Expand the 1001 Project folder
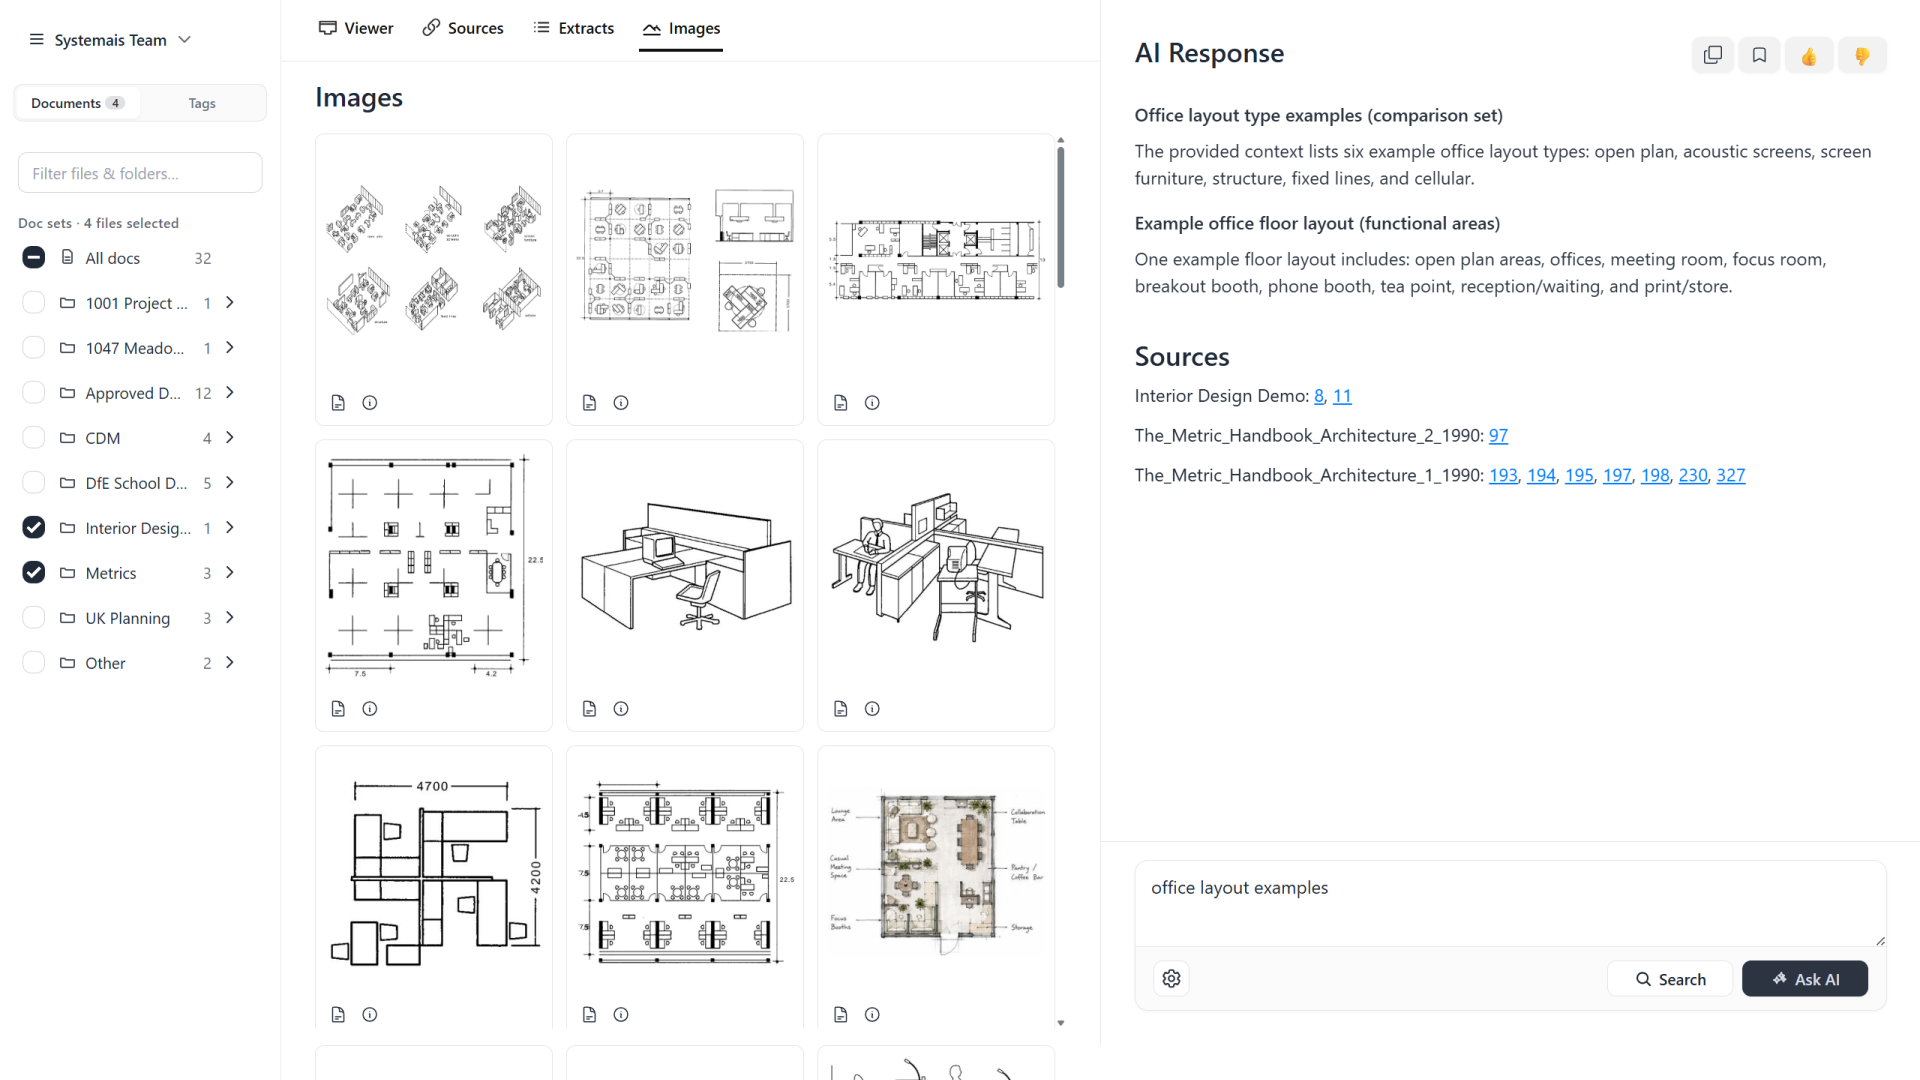 (230, 303)
